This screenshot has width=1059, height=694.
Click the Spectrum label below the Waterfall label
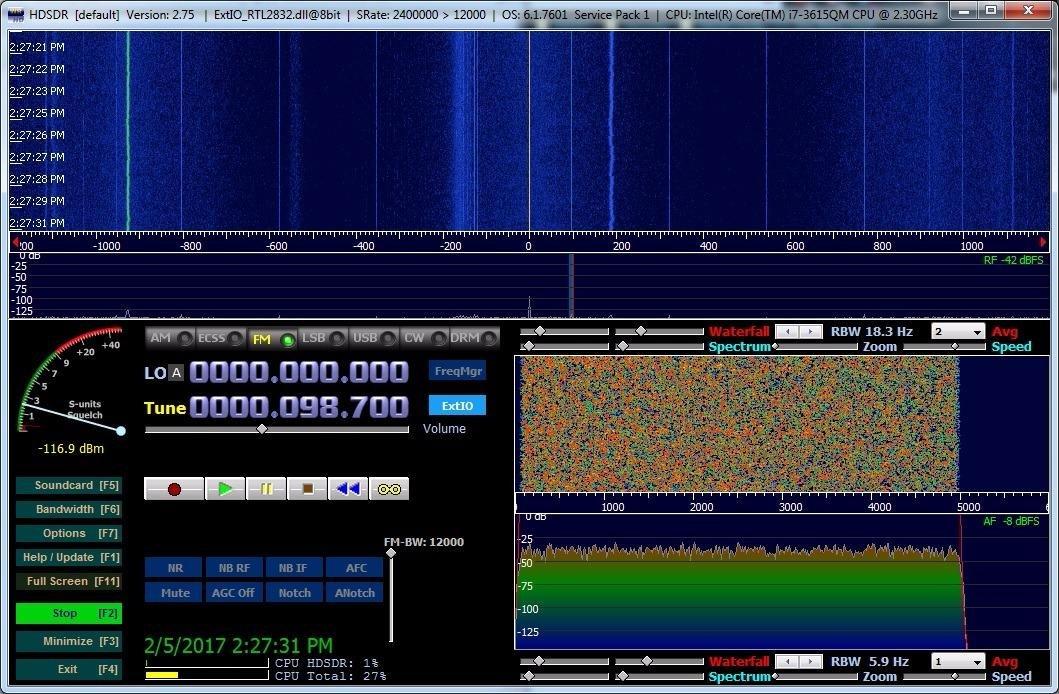(x=739, y=346)
